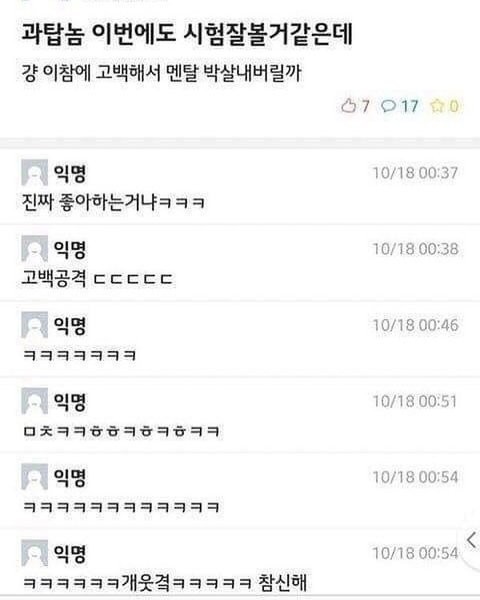This screenshot has height=600, width=480.
Task: Click the avatar of the 00:37 commenter
Action: point(34,173)
